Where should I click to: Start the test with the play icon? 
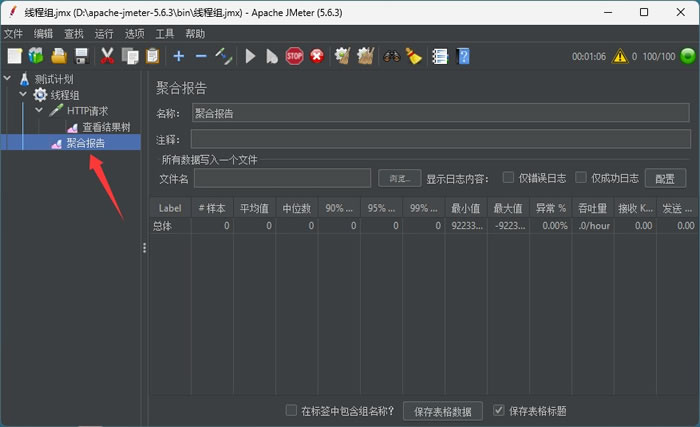click(x=250, y=56)
